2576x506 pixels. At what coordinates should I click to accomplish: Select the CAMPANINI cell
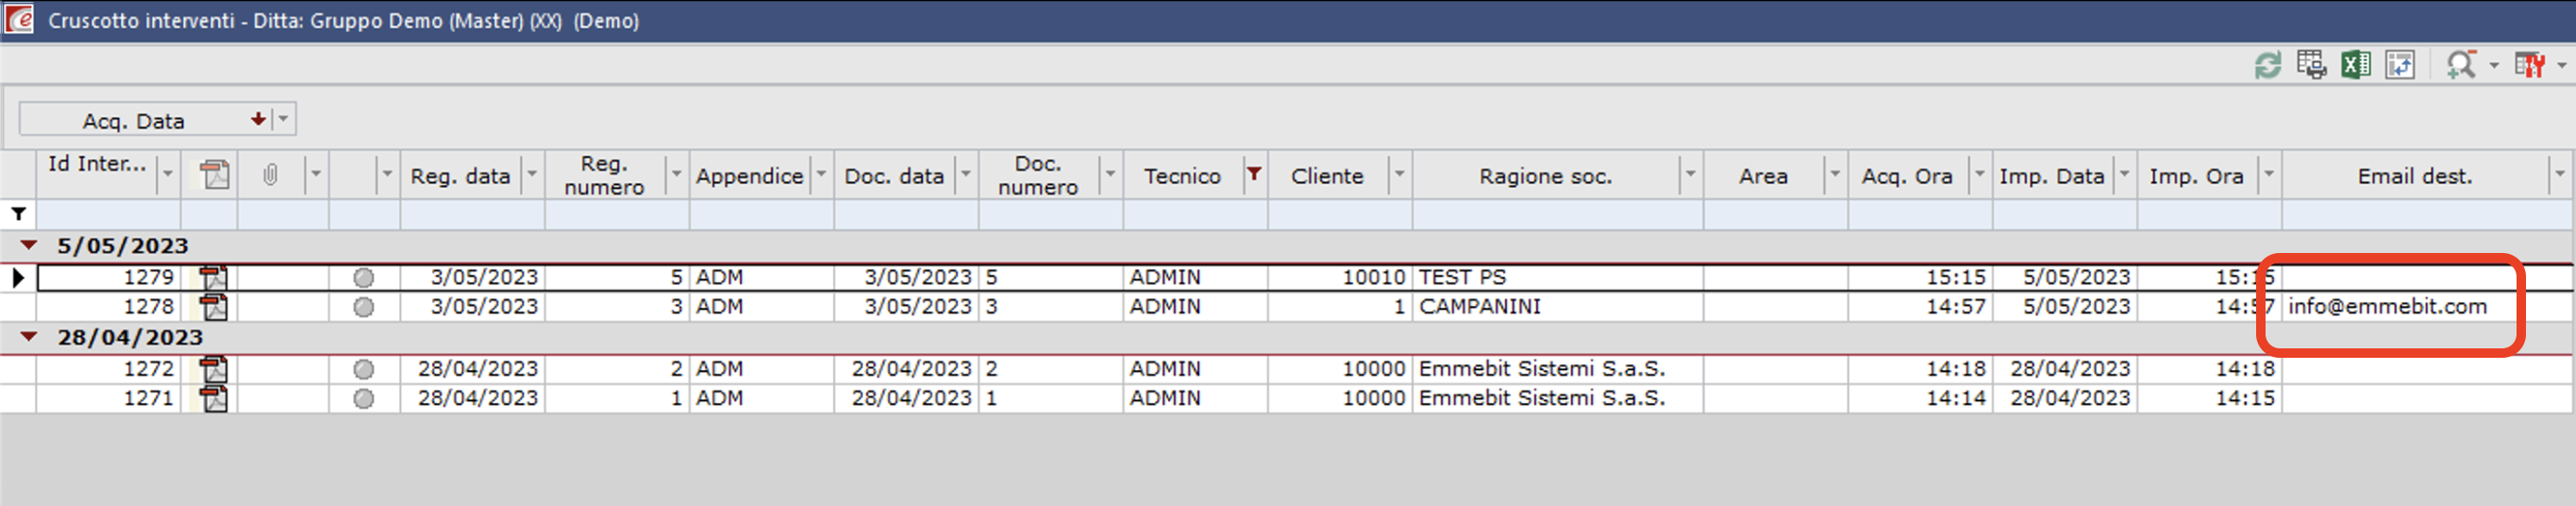[1557, 306]
